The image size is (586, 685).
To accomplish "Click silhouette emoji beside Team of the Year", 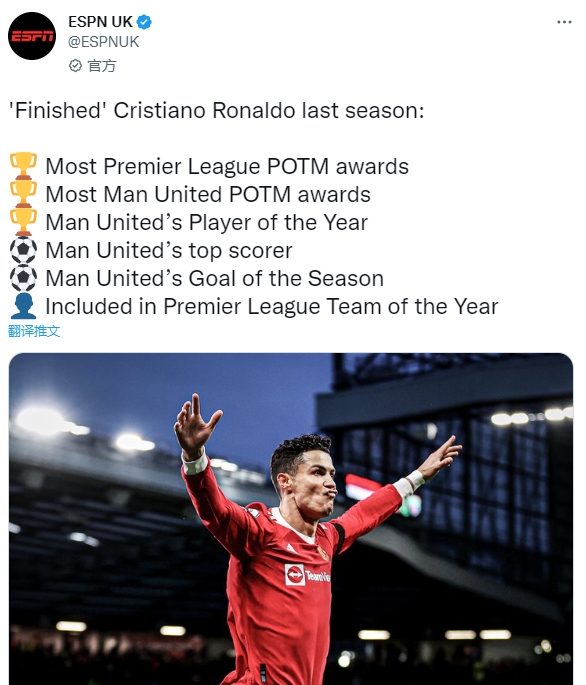I will pyautogui.click(x=23, y=306).
